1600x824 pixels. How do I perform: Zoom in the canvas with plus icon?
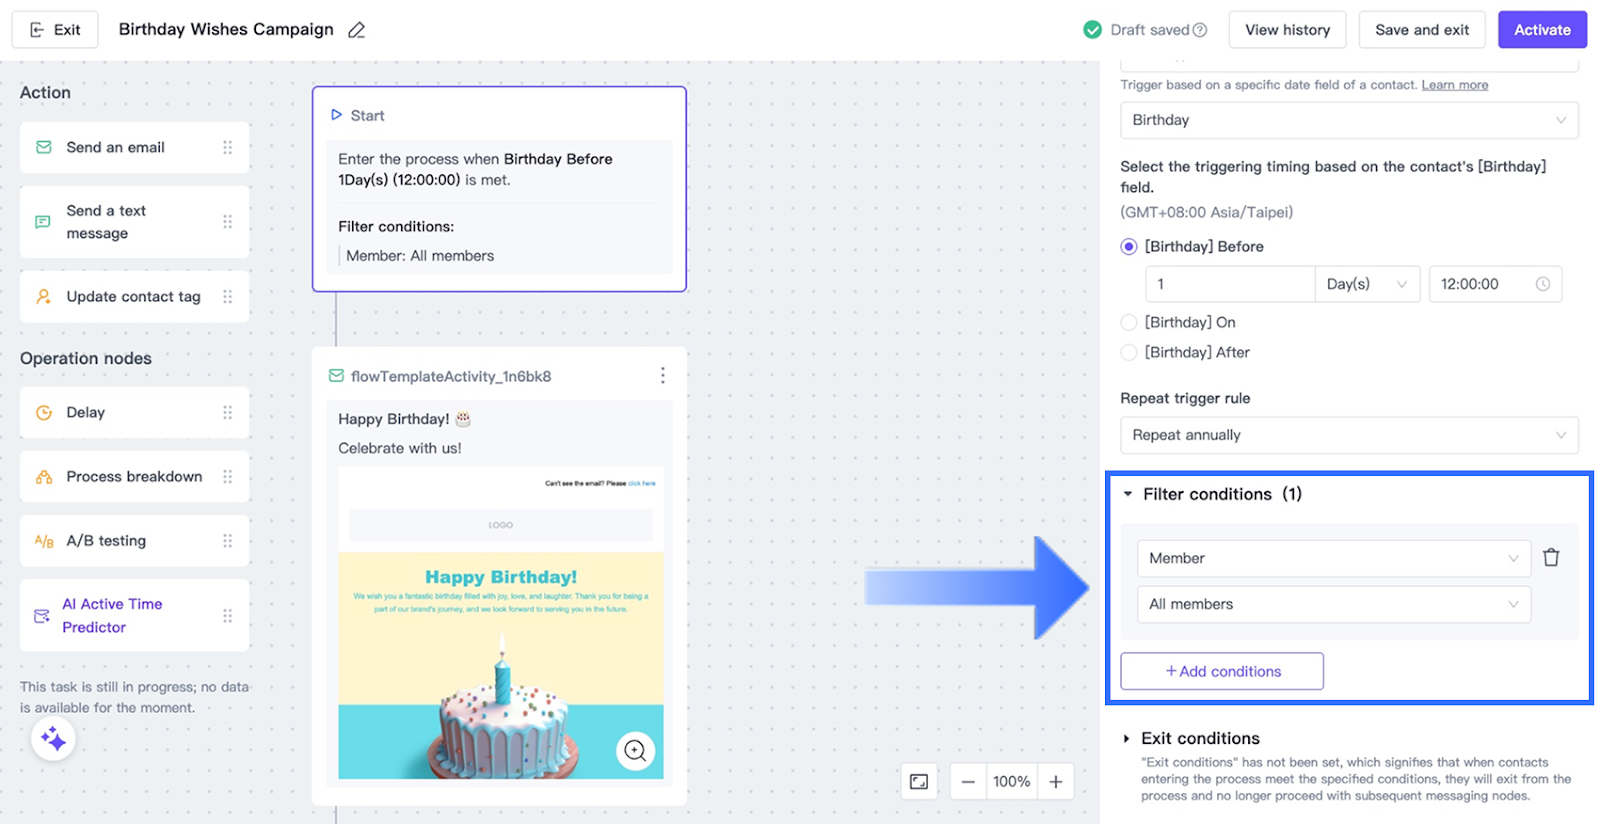click(x=1056, y=782)
